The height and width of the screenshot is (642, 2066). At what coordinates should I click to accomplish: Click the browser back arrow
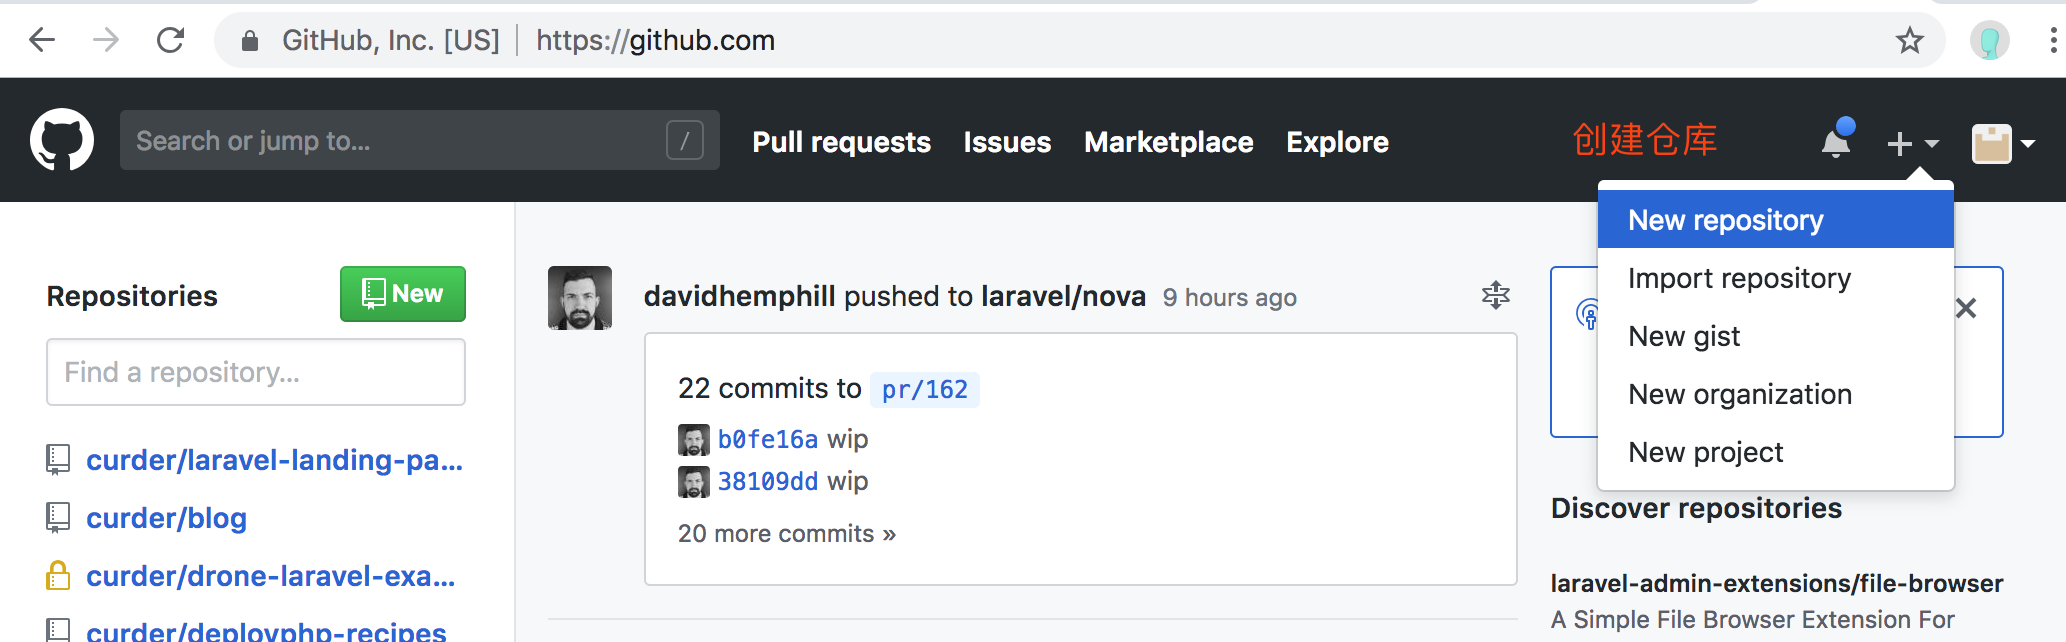(42, 40)
